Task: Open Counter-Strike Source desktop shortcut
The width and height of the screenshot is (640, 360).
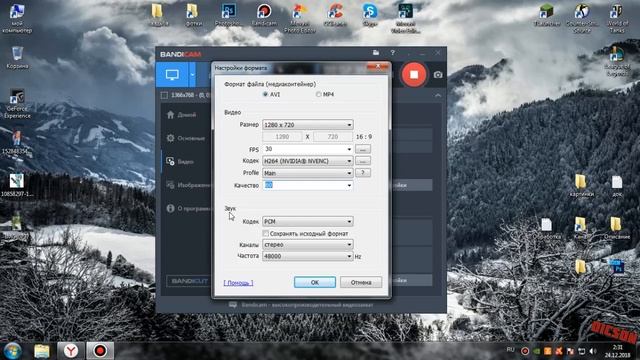Action: 582,18
